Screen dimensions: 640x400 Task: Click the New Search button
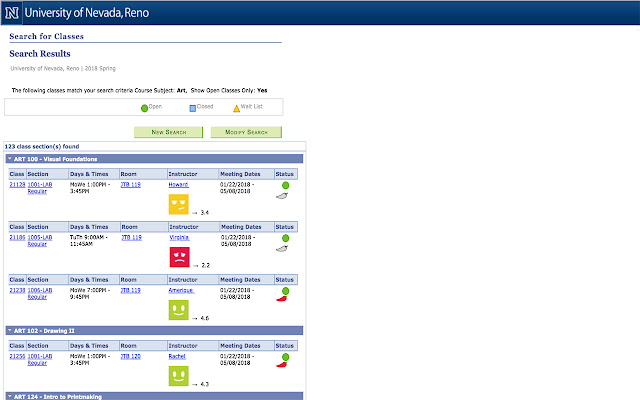(169, 132)
